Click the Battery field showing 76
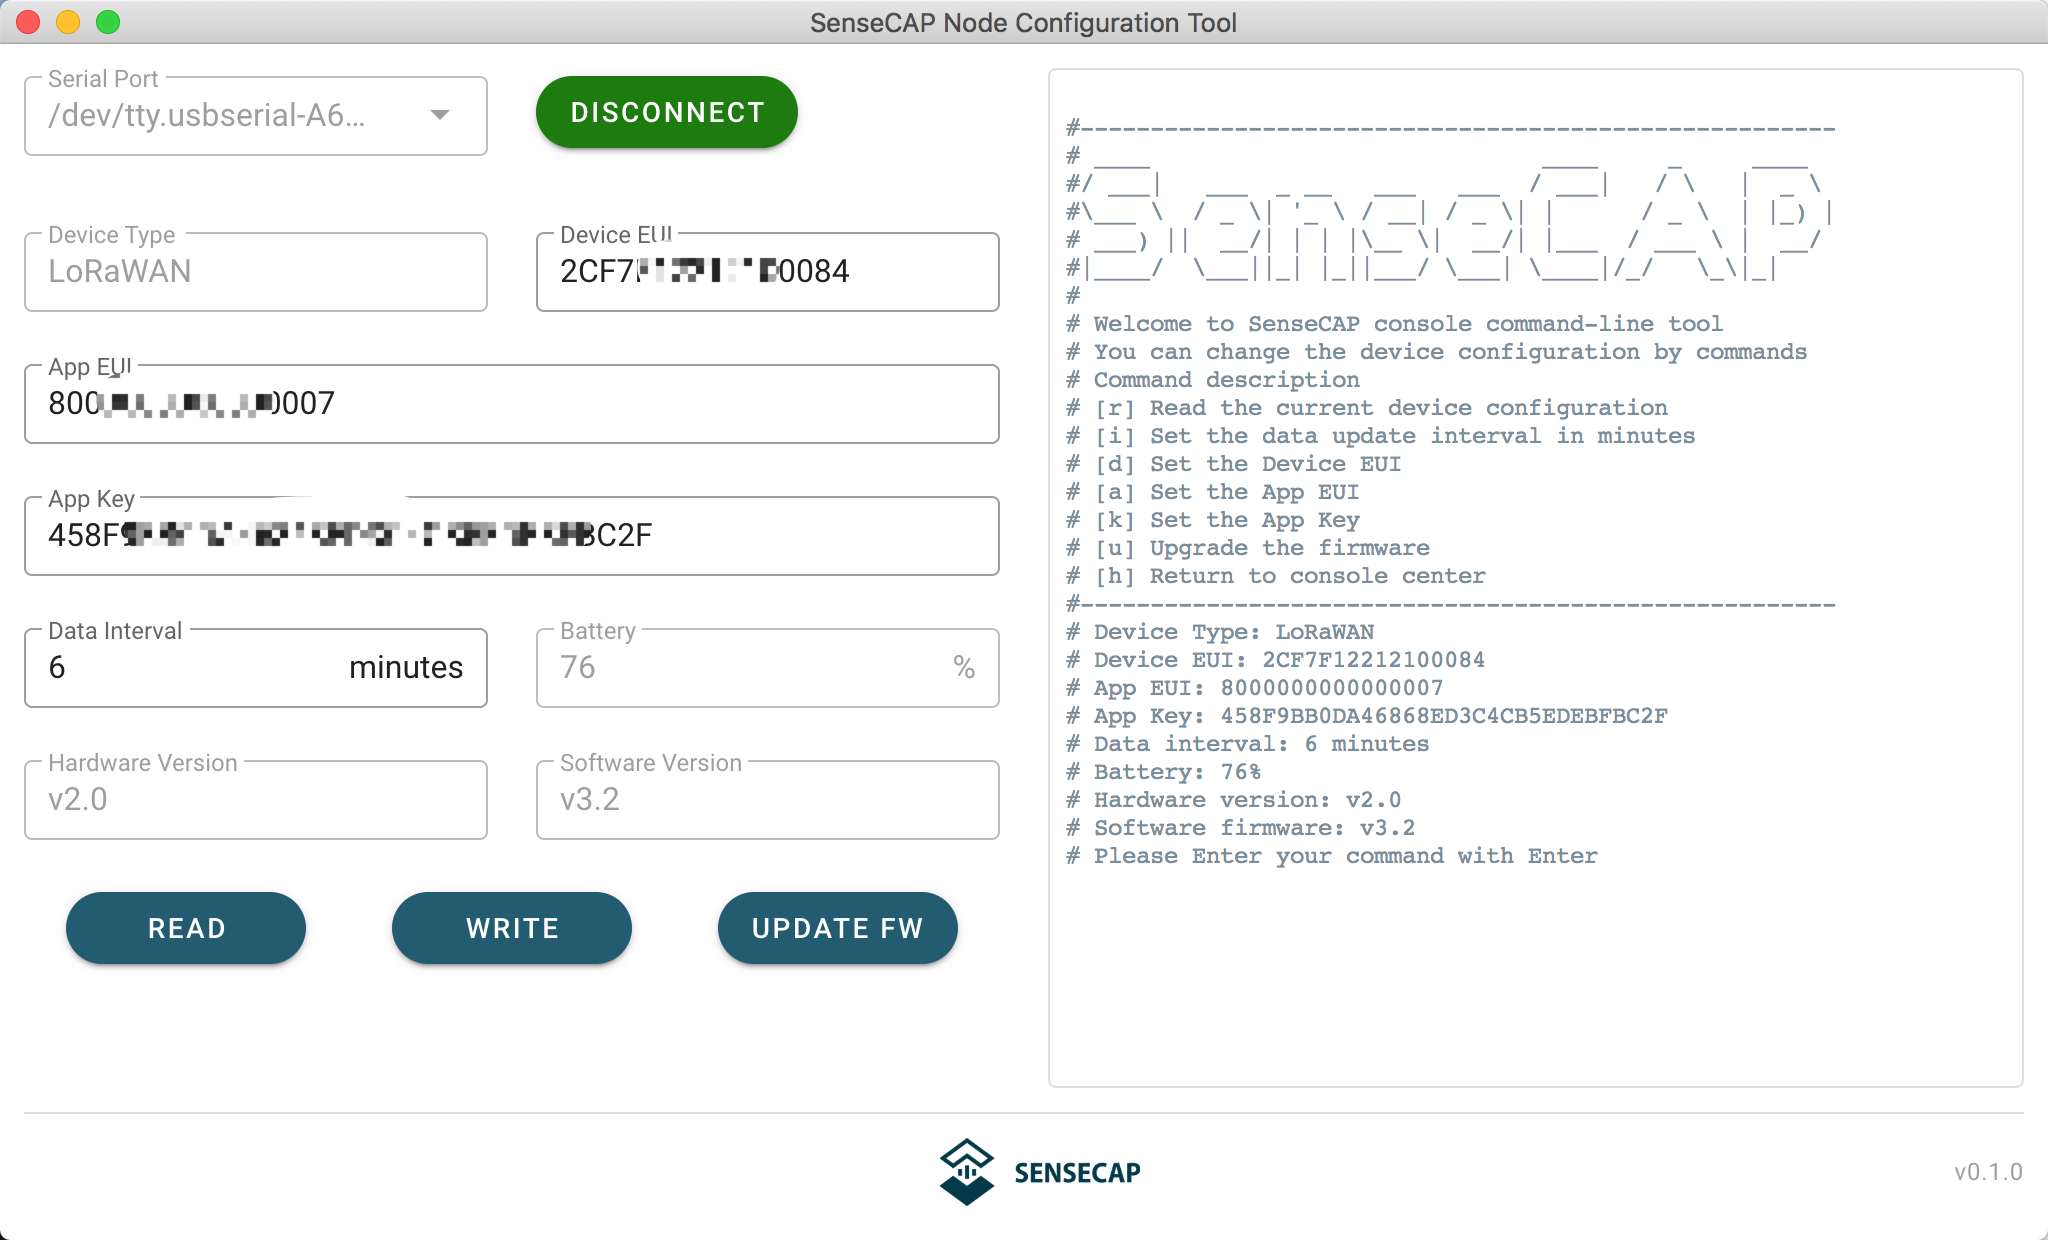 pos(767,668)
